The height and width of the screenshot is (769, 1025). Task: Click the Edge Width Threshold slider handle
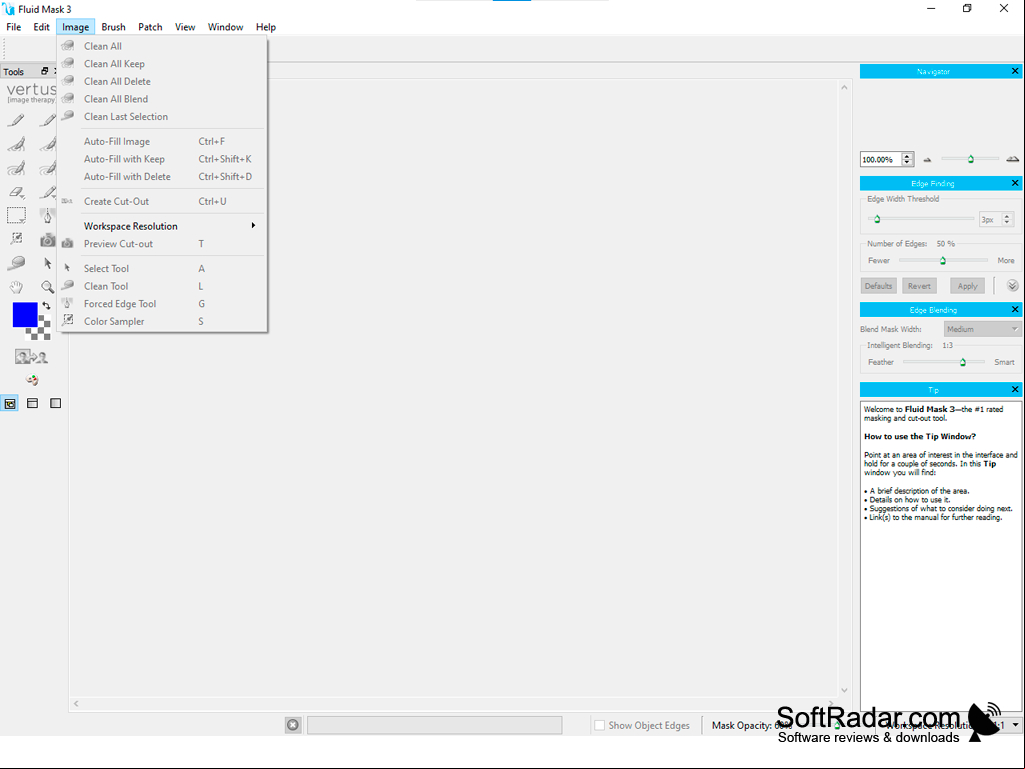[x=877, y=219]
